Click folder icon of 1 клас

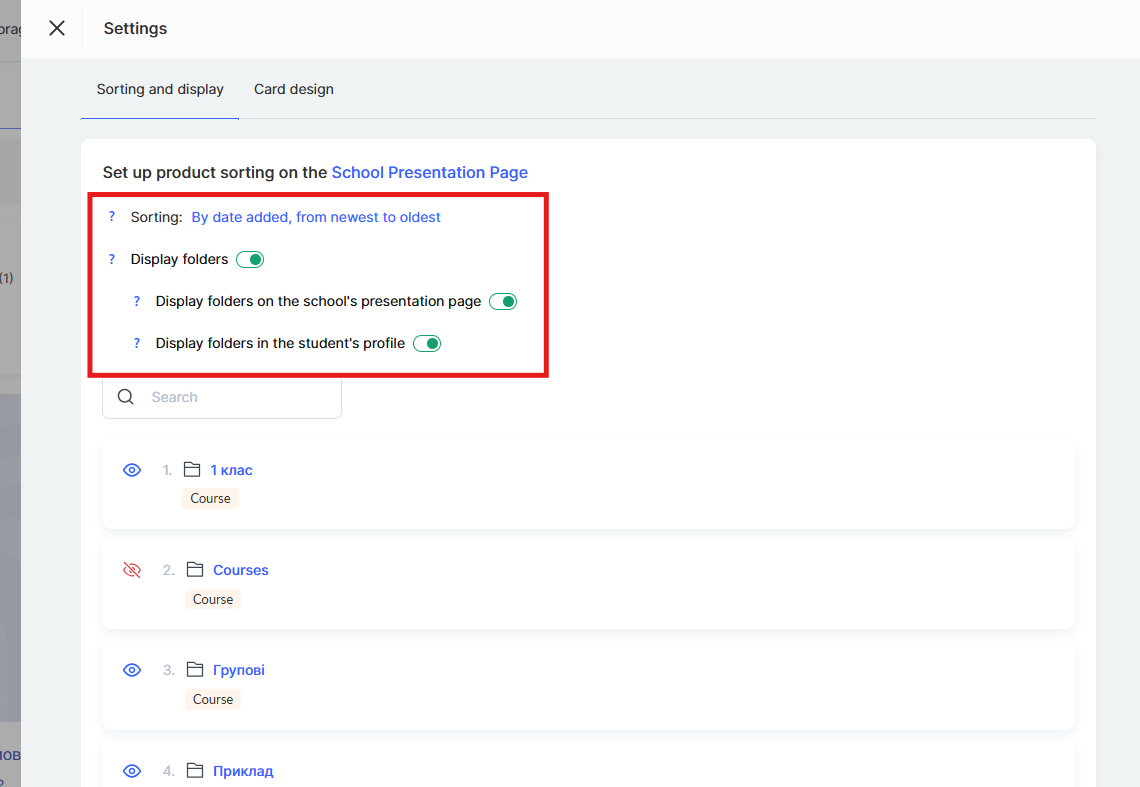(x=192, y=470)
